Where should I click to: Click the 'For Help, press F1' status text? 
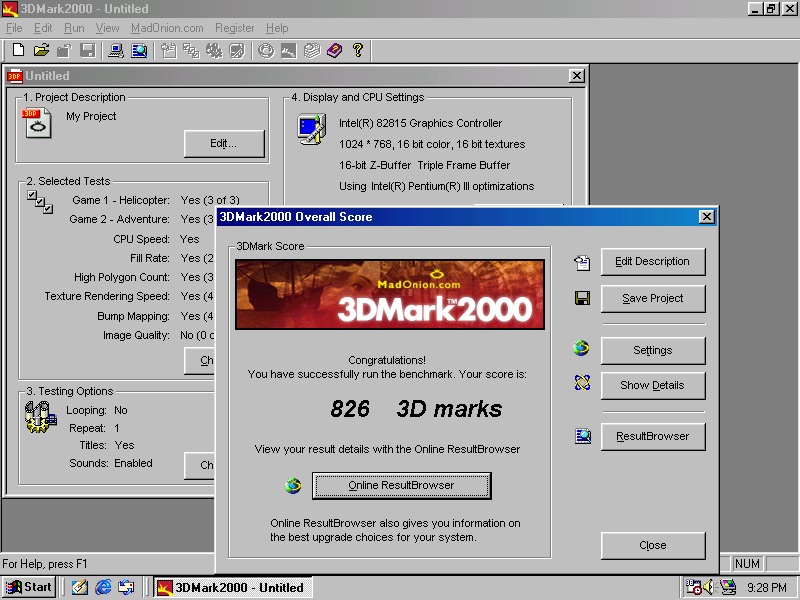coord(45,564)
